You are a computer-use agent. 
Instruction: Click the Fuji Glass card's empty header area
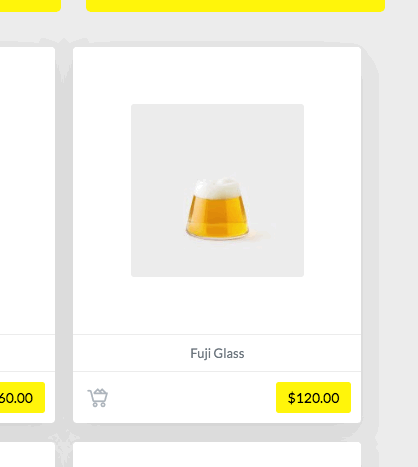[217, 75]
